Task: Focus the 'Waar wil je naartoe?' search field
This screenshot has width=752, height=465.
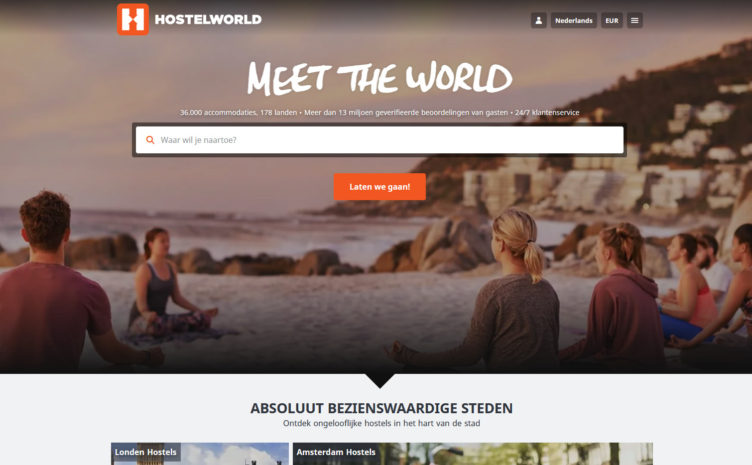Action: click(x=379, y=140)
